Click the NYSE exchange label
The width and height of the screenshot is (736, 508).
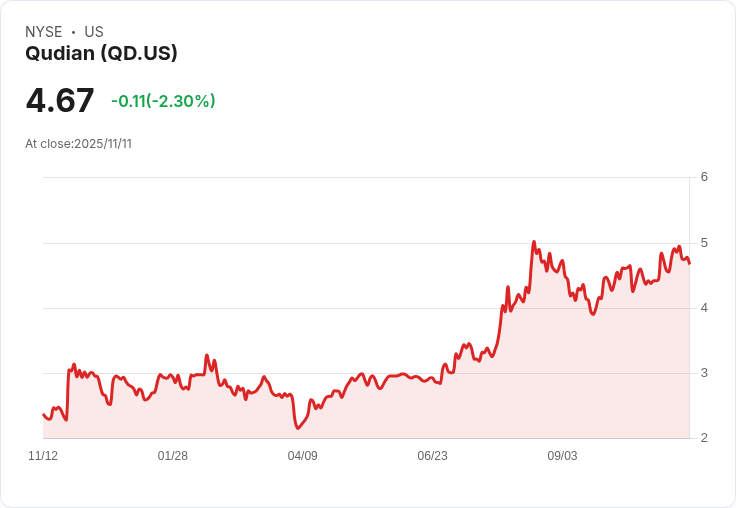click(44, 32)
